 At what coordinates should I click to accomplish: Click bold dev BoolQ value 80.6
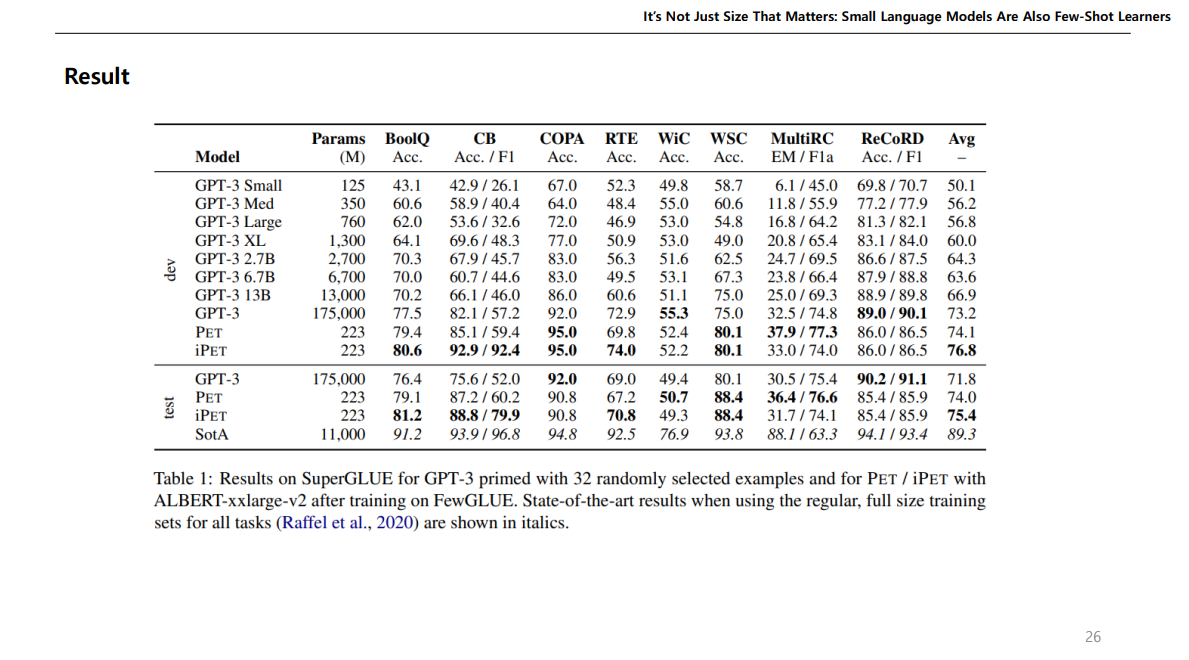click(x=406, y=350)
